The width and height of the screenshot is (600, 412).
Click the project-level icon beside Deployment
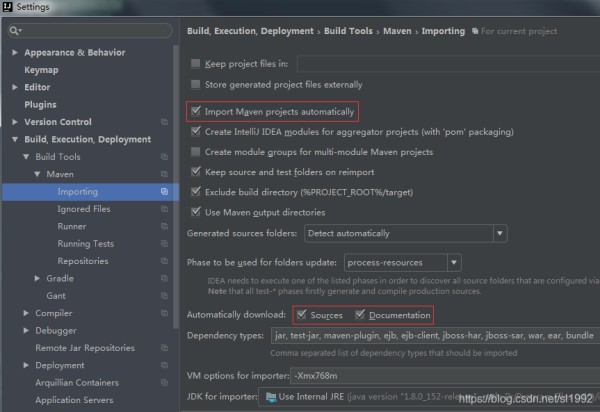164,365
